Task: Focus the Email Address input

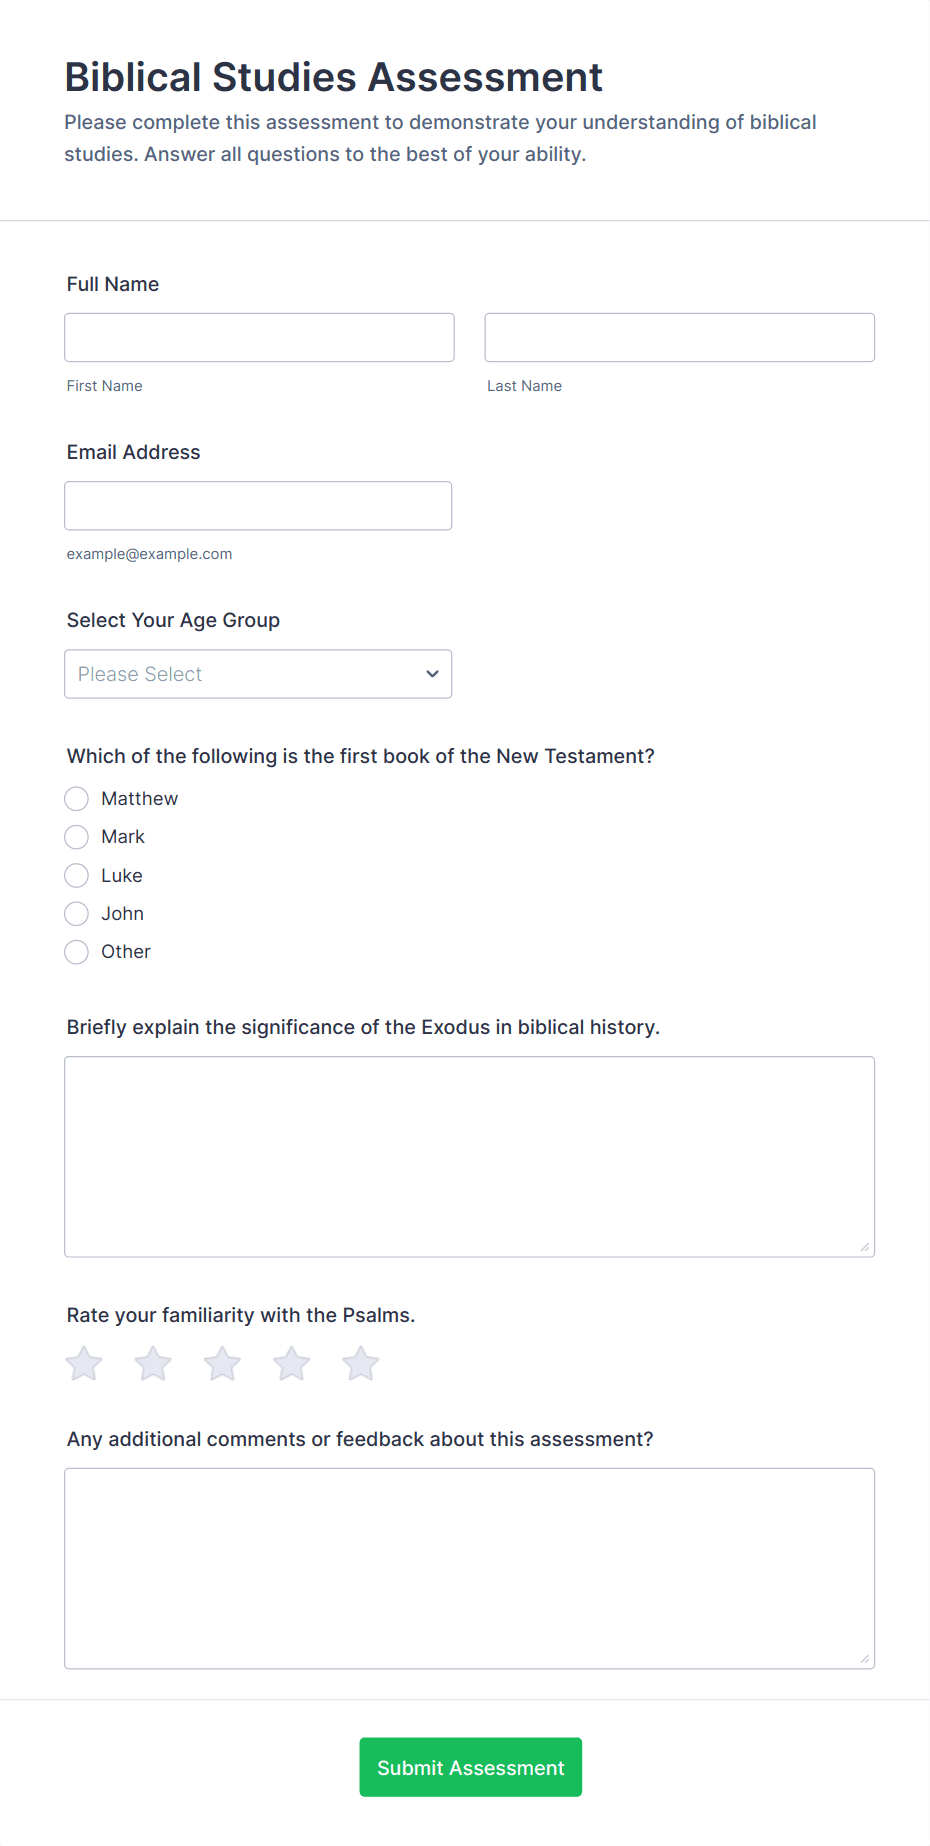Action: point(258,506)
